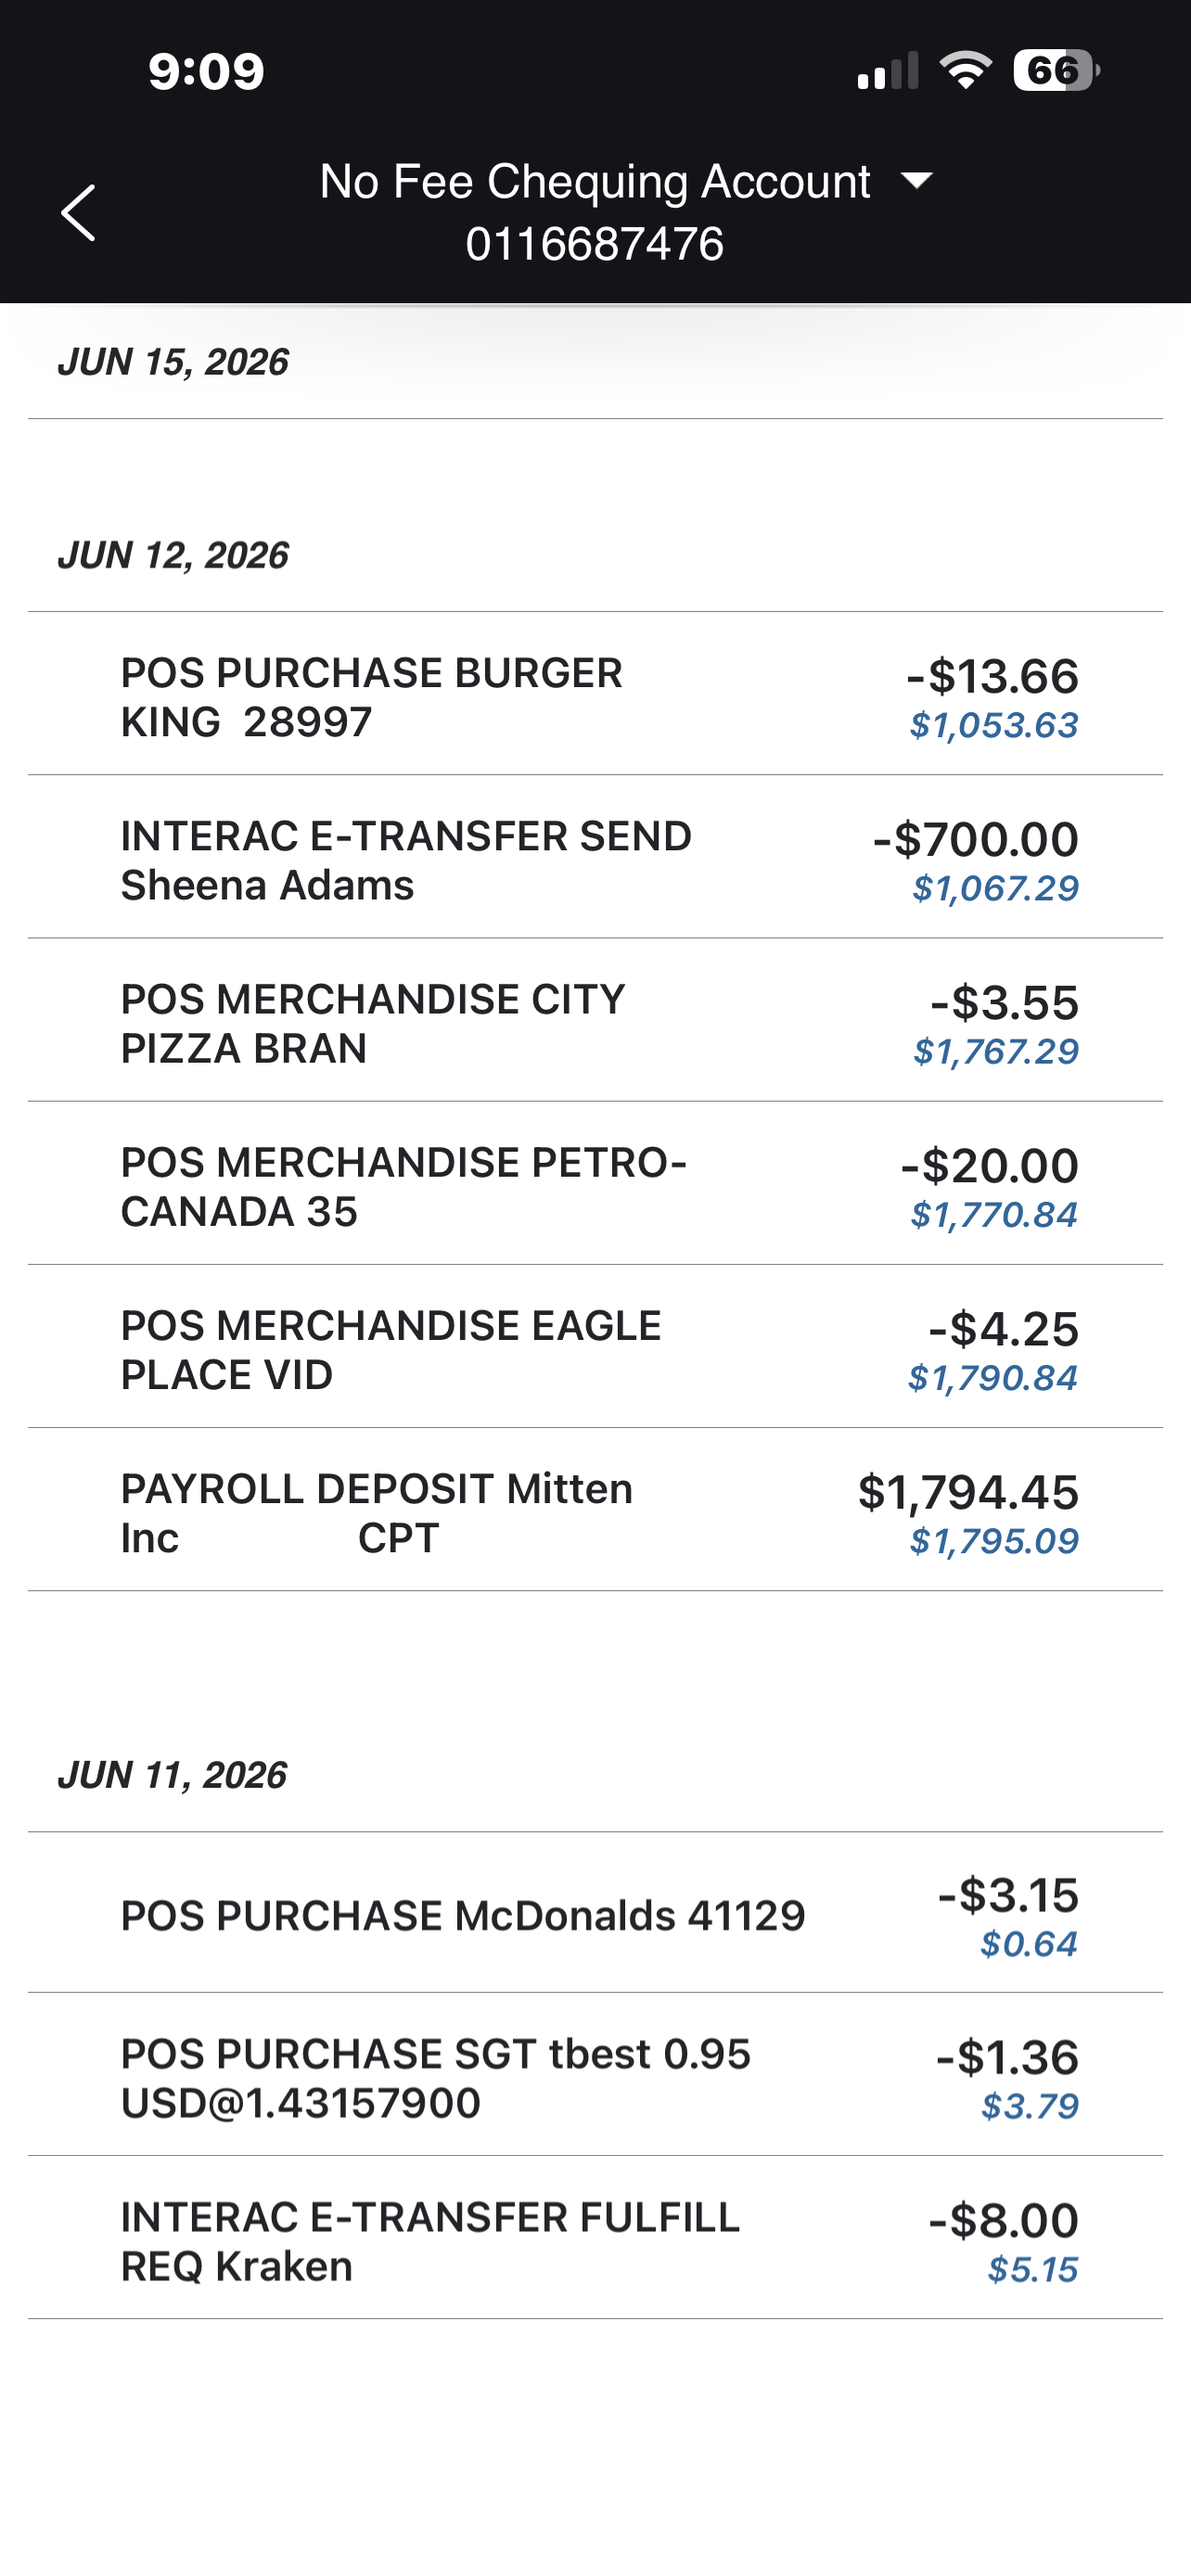Tap the Jun 15, 2026 date header
Viewport: 1191px width, 2576px height.
click(x=173, y=362)
